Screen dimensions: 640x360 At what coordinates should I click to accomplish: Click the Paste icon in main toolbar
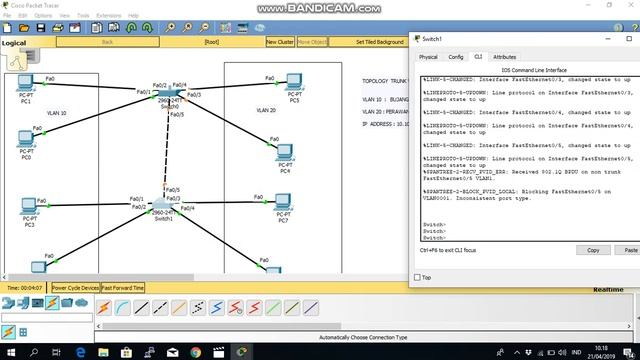click(114, 28)
